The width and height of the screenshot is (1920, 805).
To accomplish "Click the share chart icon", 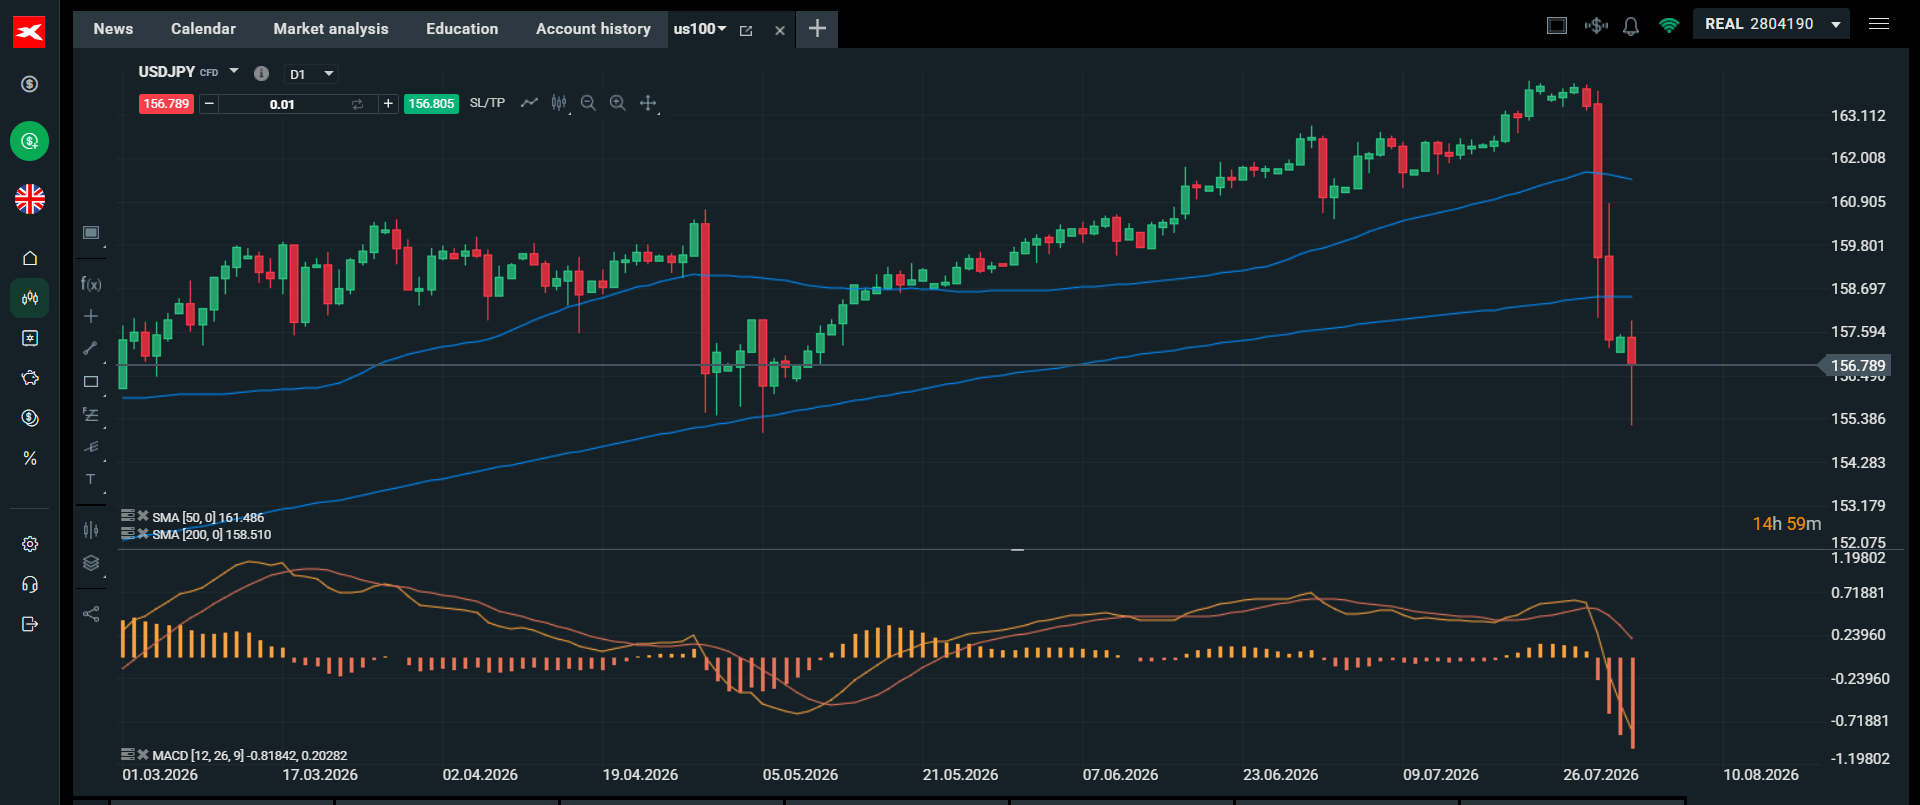I will 91,614.
